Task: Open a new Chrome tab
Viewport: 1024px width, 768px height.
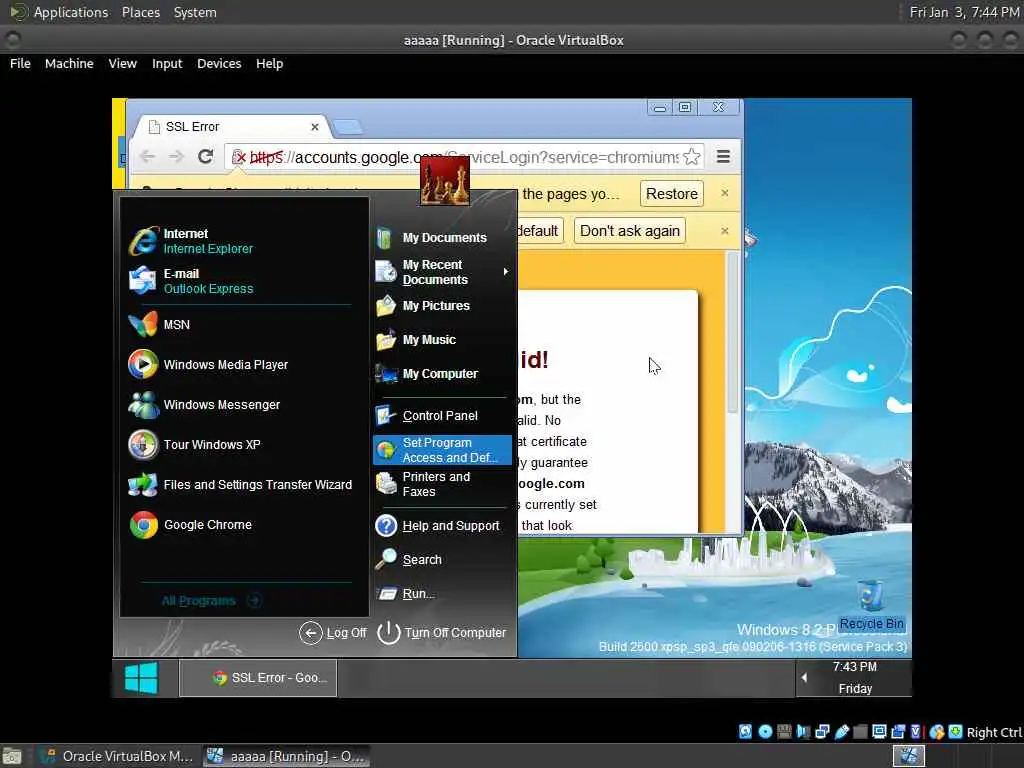Action: pyautogui.click(x=347, y=127)
